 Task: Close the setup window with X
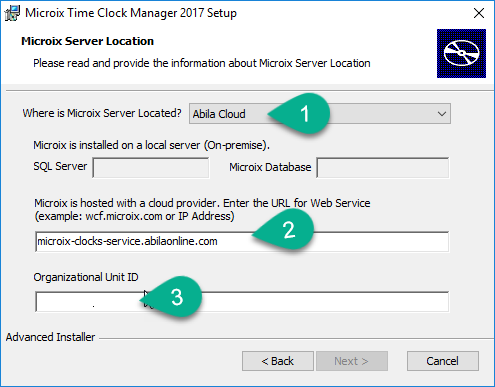coord(479,13)
